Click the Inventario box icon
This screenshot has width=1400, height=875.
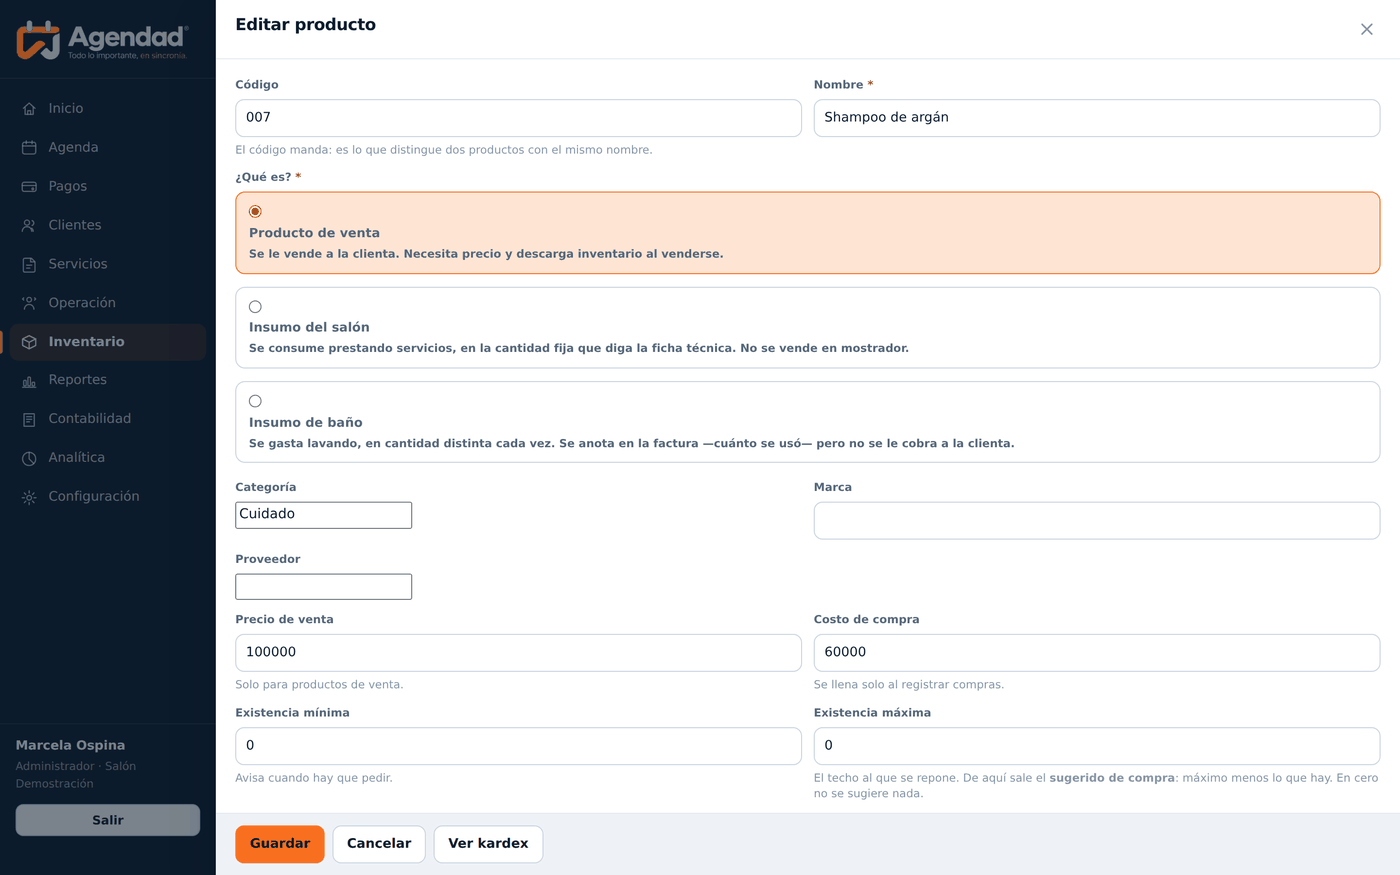(x=29, y=342)
